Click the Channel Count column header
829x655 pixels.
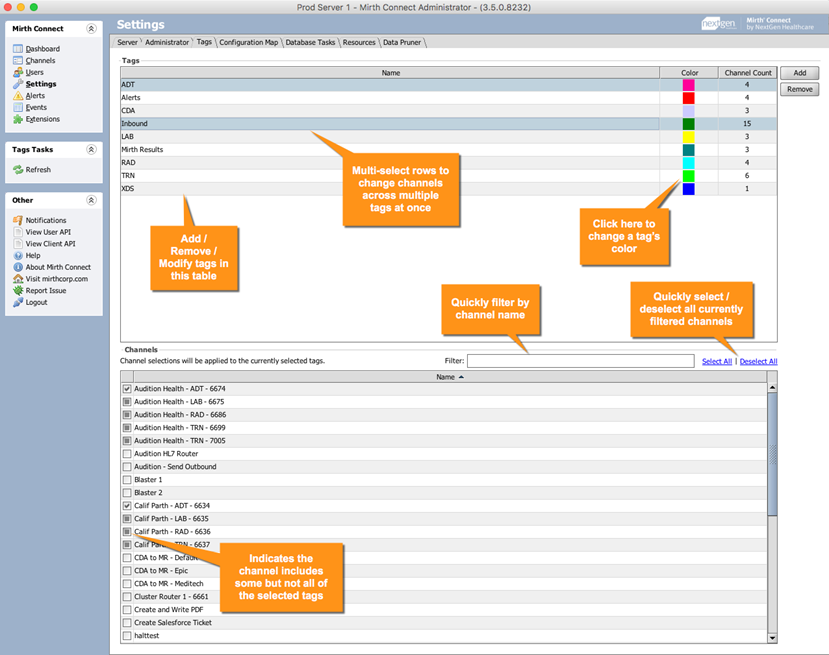[x=748, y=73]
